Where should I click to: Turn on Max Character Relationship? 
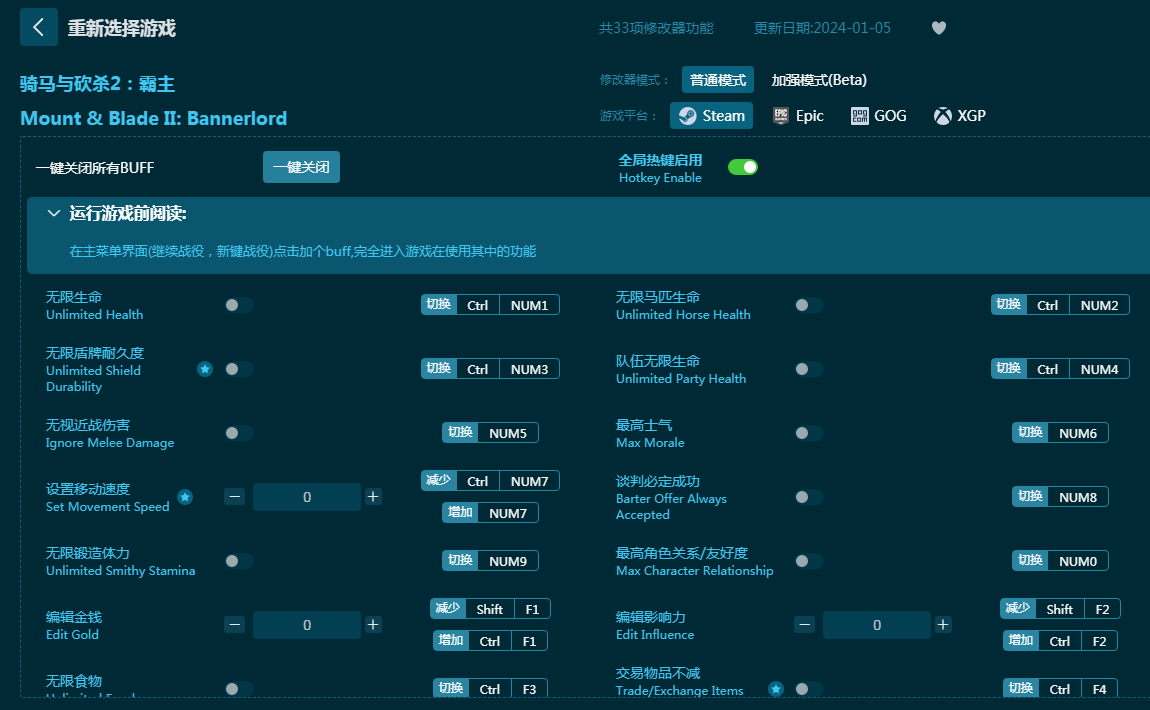[x=809, y=561]
